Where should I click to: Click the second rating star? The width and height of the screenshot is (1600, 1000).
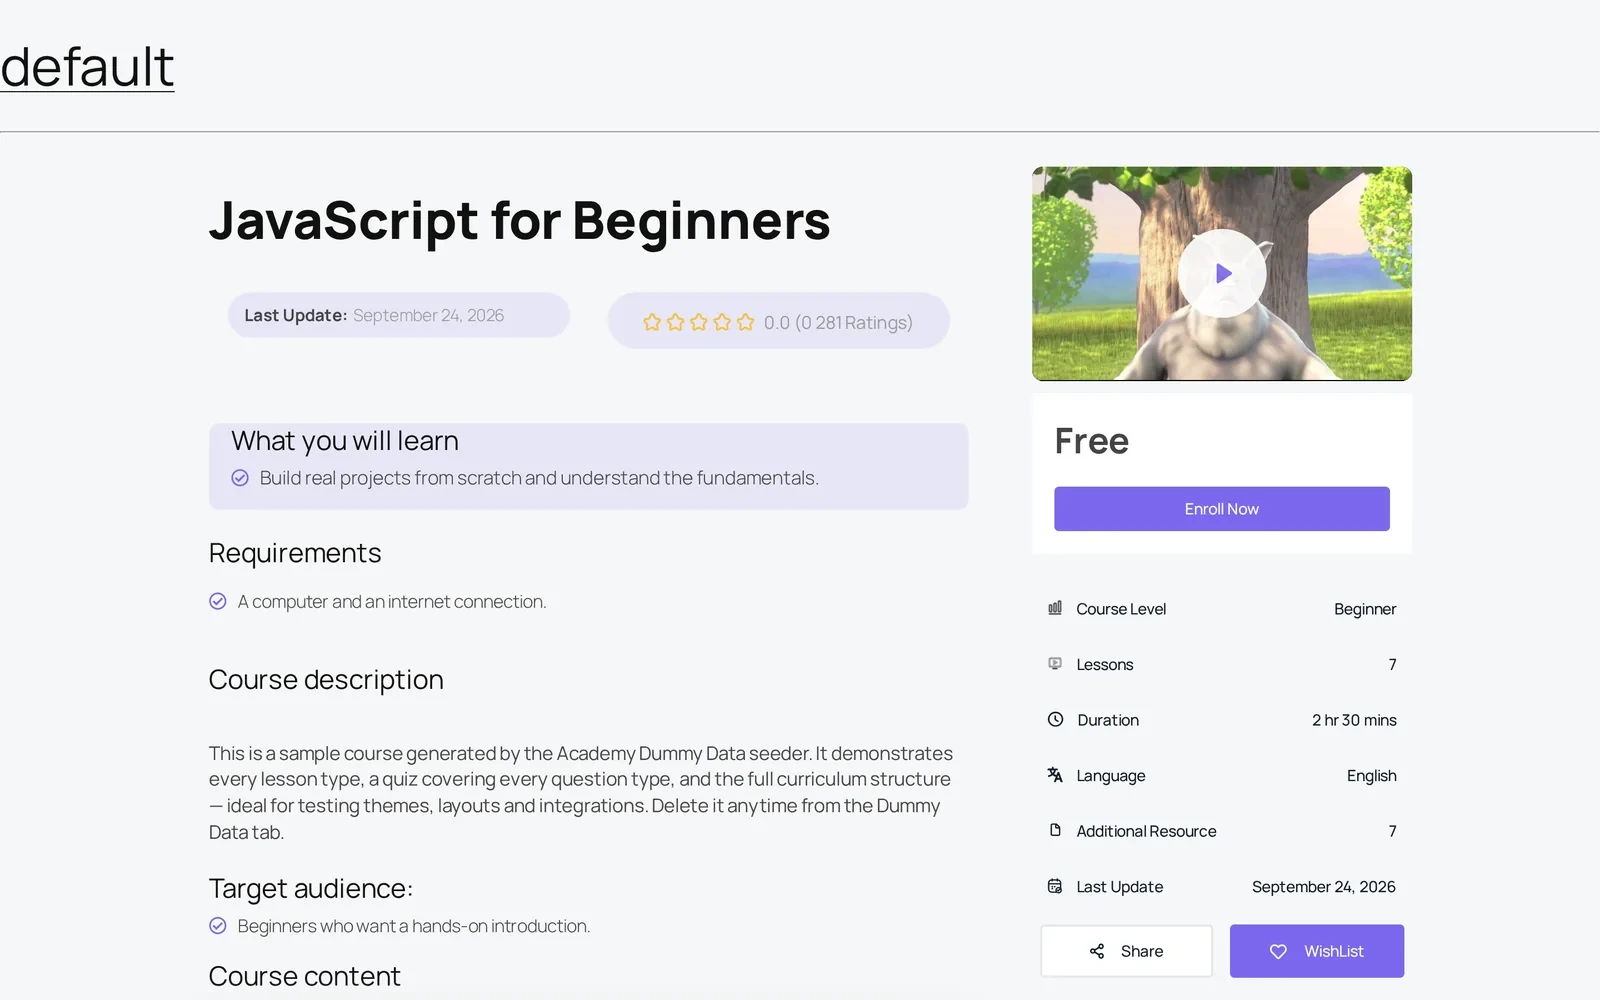click(675, 322)
